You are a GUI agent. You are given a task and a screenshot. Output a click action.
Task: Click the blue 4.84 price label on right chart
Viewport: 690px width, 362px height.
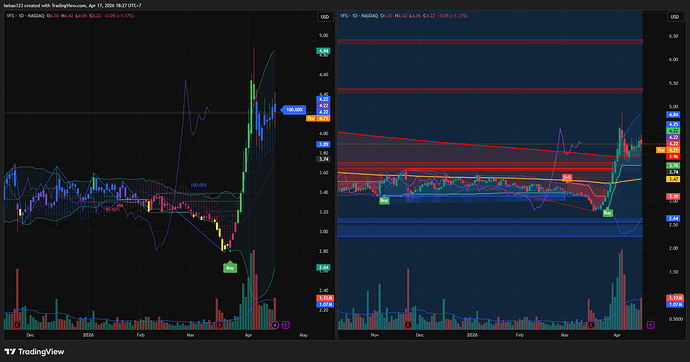tap(674, 114)
